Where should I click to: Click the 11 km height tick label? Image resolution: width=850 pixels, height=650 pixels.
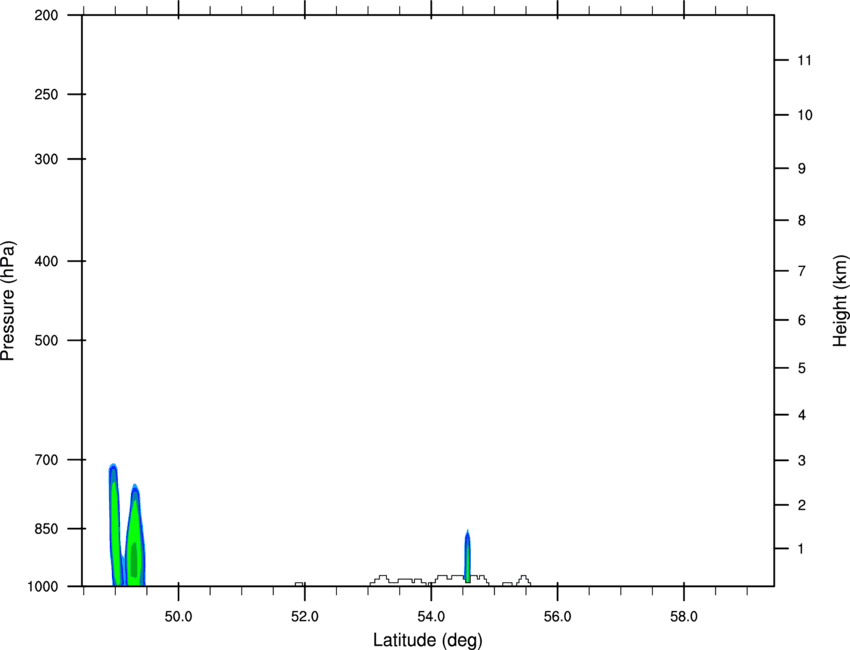pyautogui.click(x=803, y=61)
